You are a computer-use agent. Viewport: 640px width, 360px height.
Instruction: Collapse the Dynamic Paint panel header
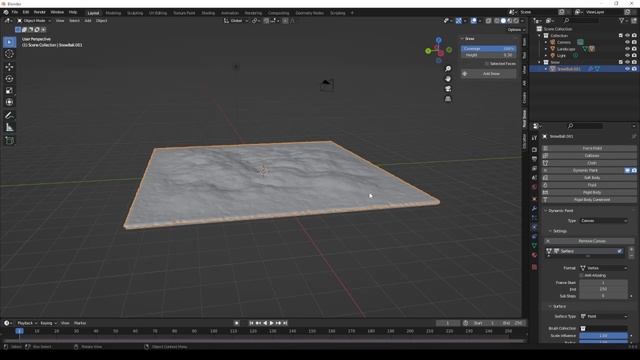tap(561, 211)
